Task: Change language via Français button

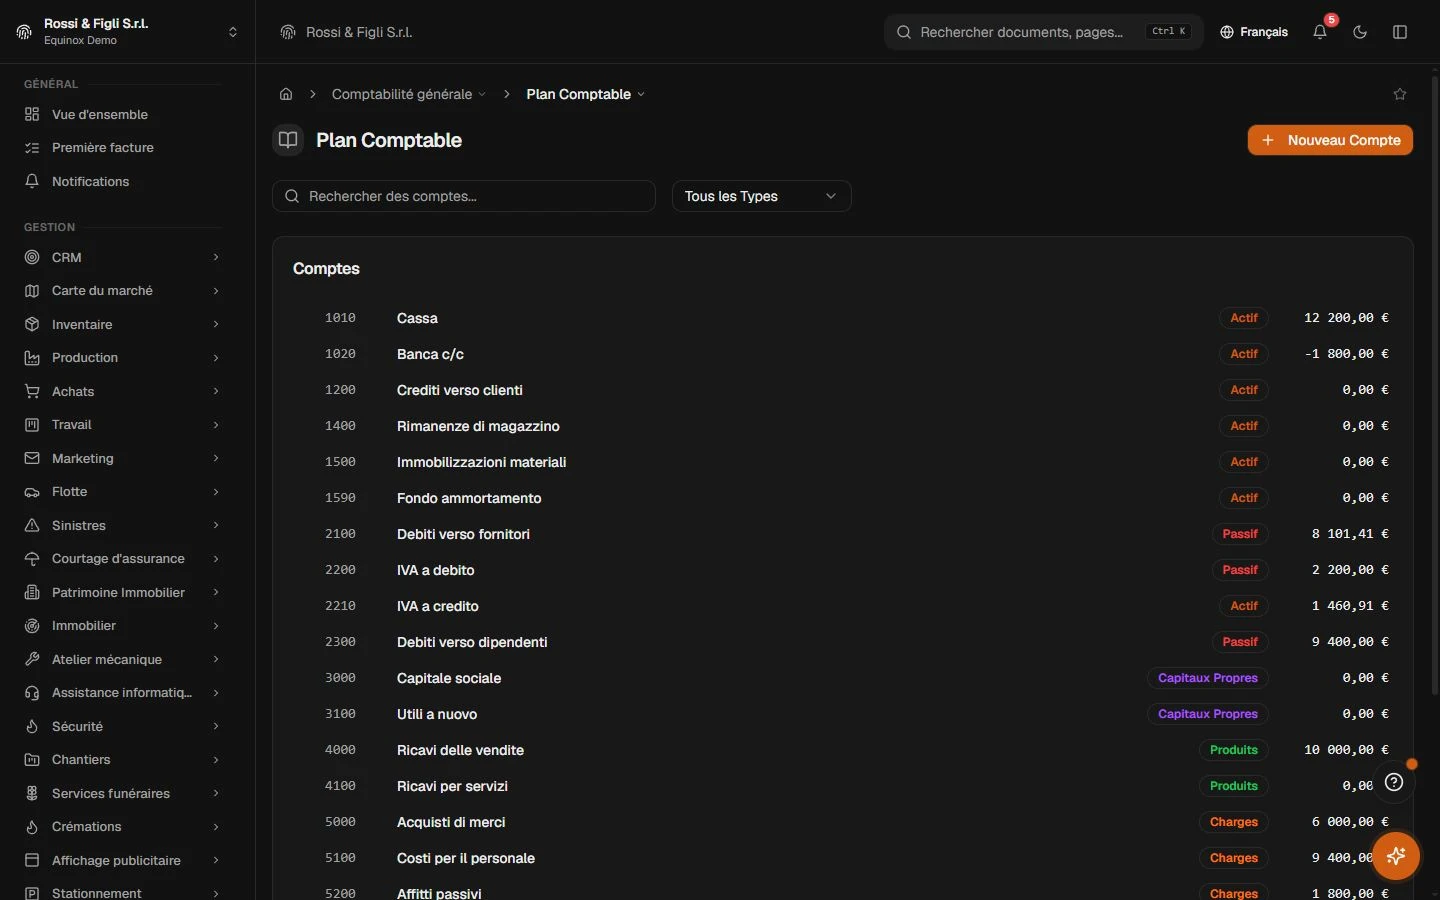Action: pyautogui.click(x=1254, y=32)
